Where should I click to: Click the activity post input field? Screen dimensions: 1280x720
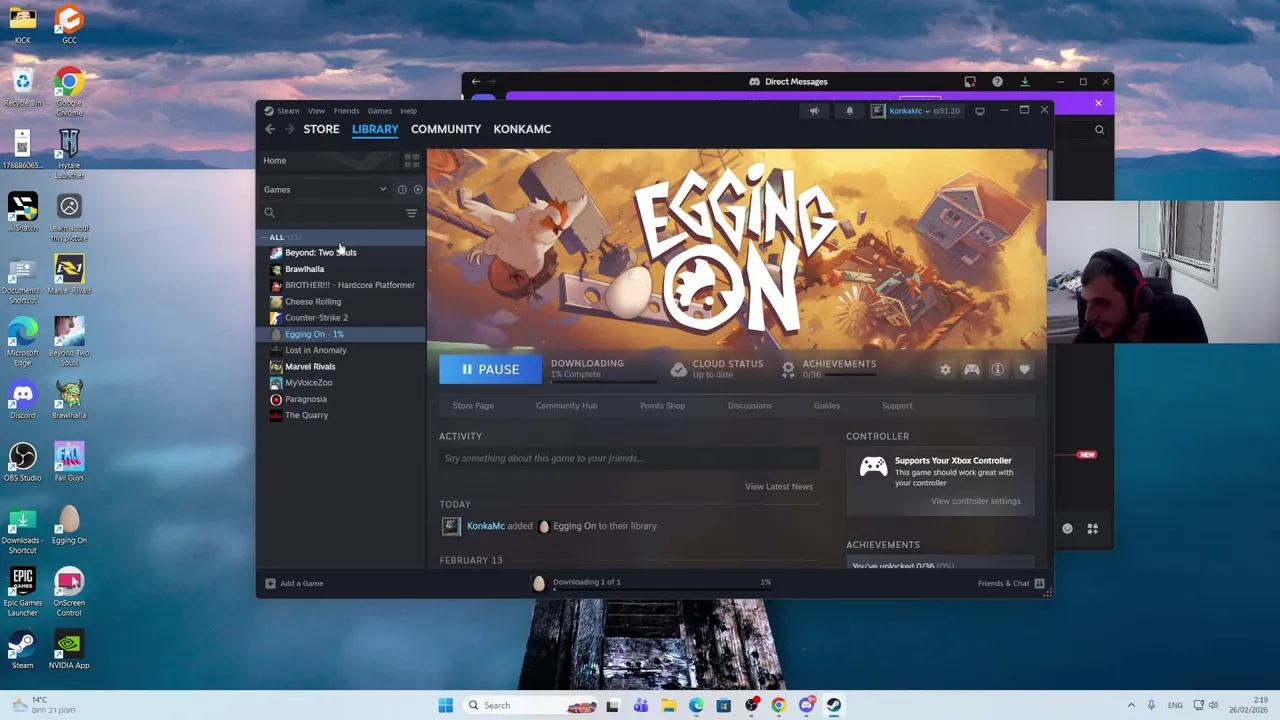[x=629, y=458]
